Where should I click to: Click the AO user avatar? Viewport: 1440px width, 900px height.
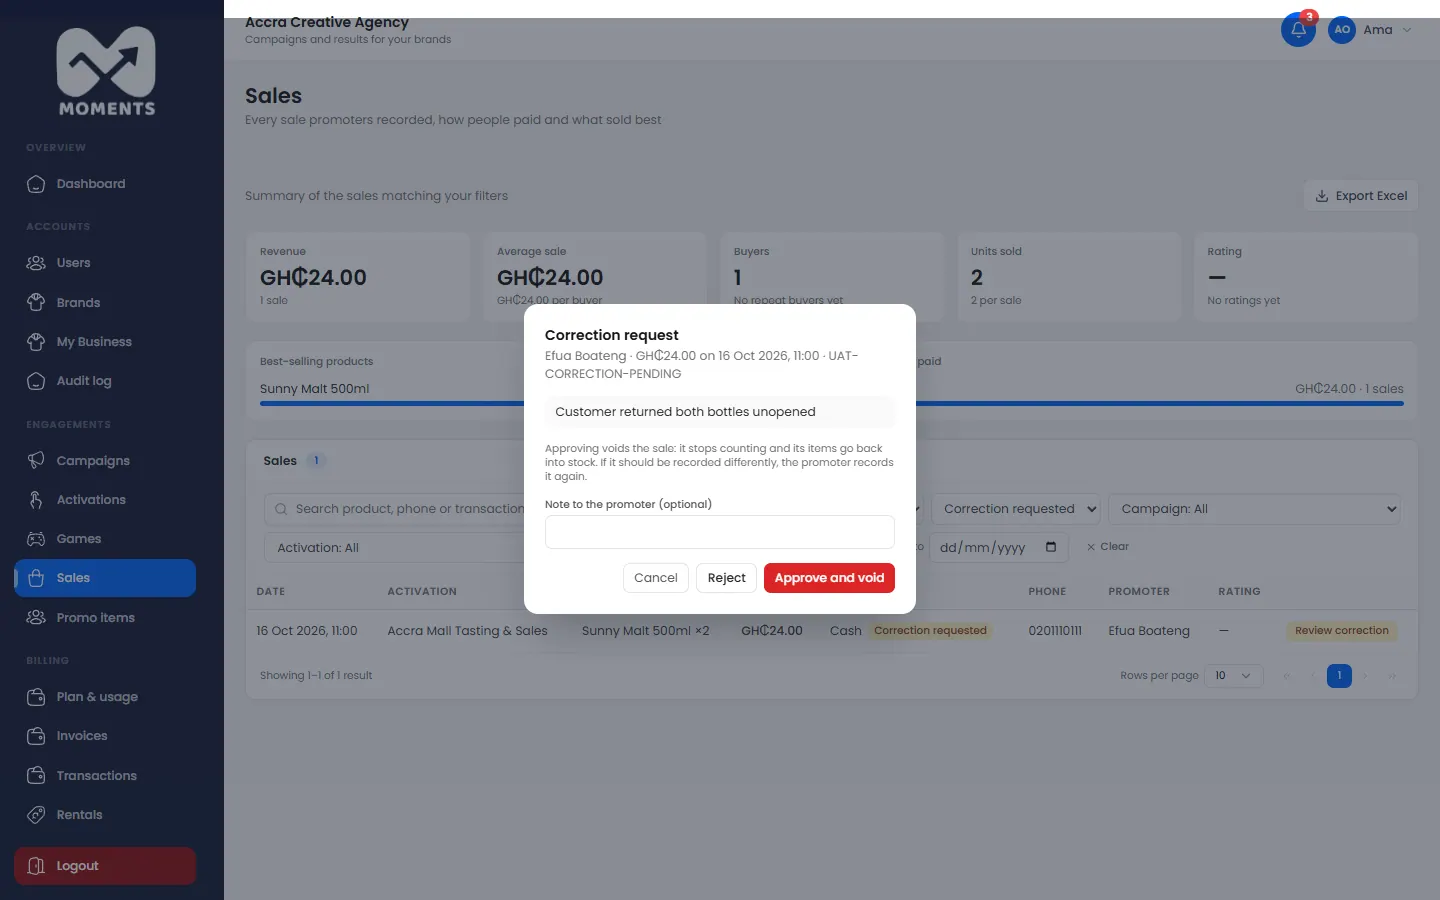tap(1342, 30)
